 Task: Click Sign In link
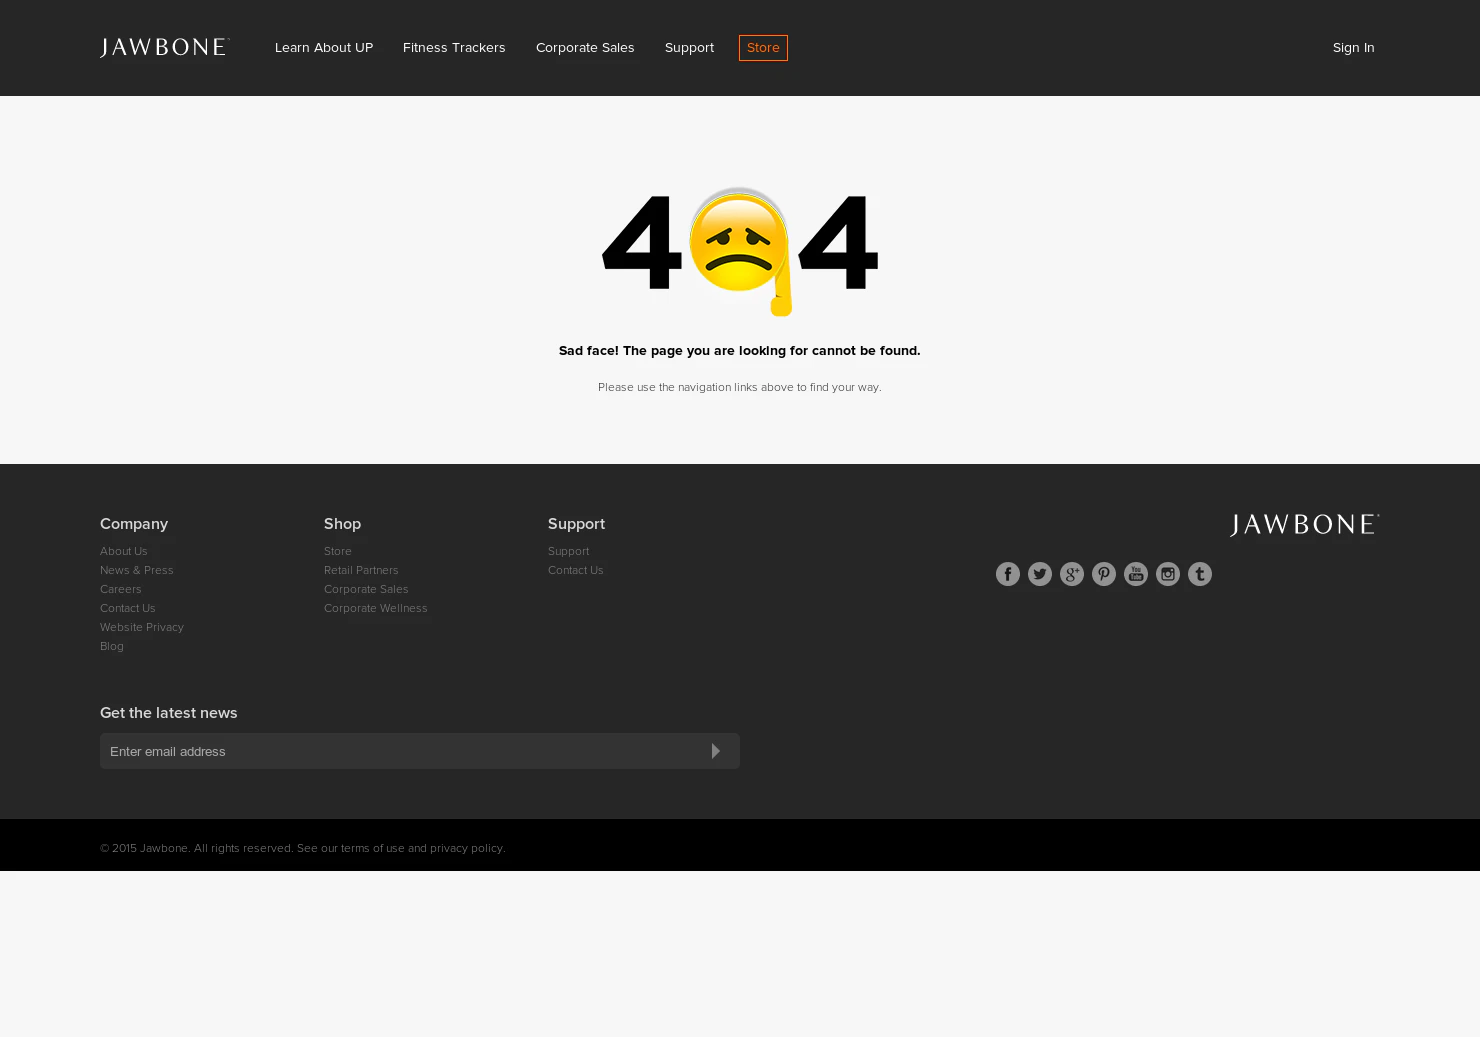(1353, 48)
